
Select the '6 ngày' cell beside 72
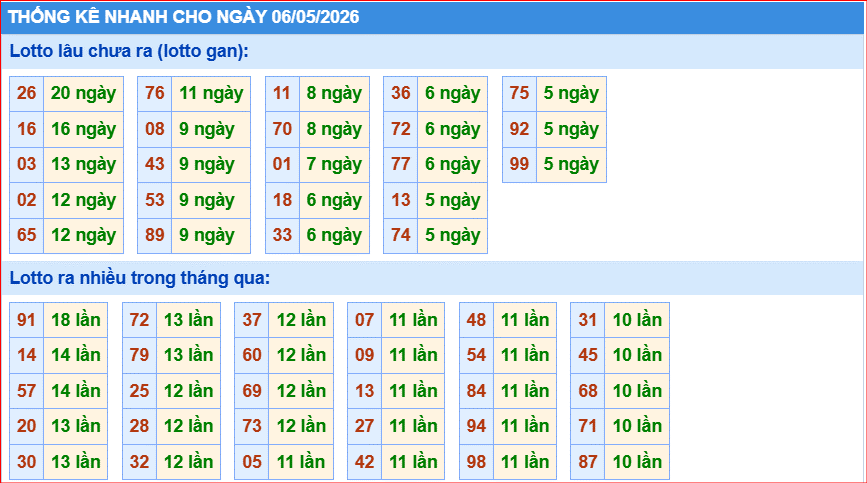click(x=452, y=129)
